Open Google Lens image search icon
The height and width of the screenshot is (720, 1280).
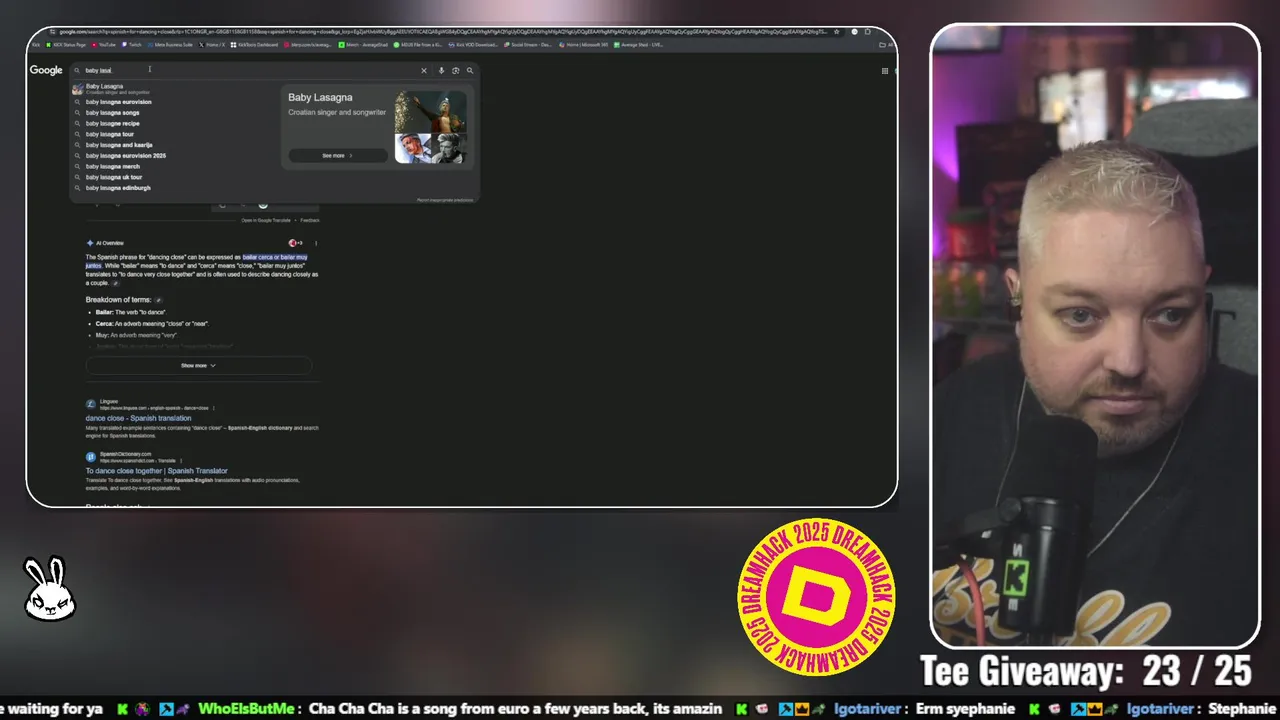455,70
